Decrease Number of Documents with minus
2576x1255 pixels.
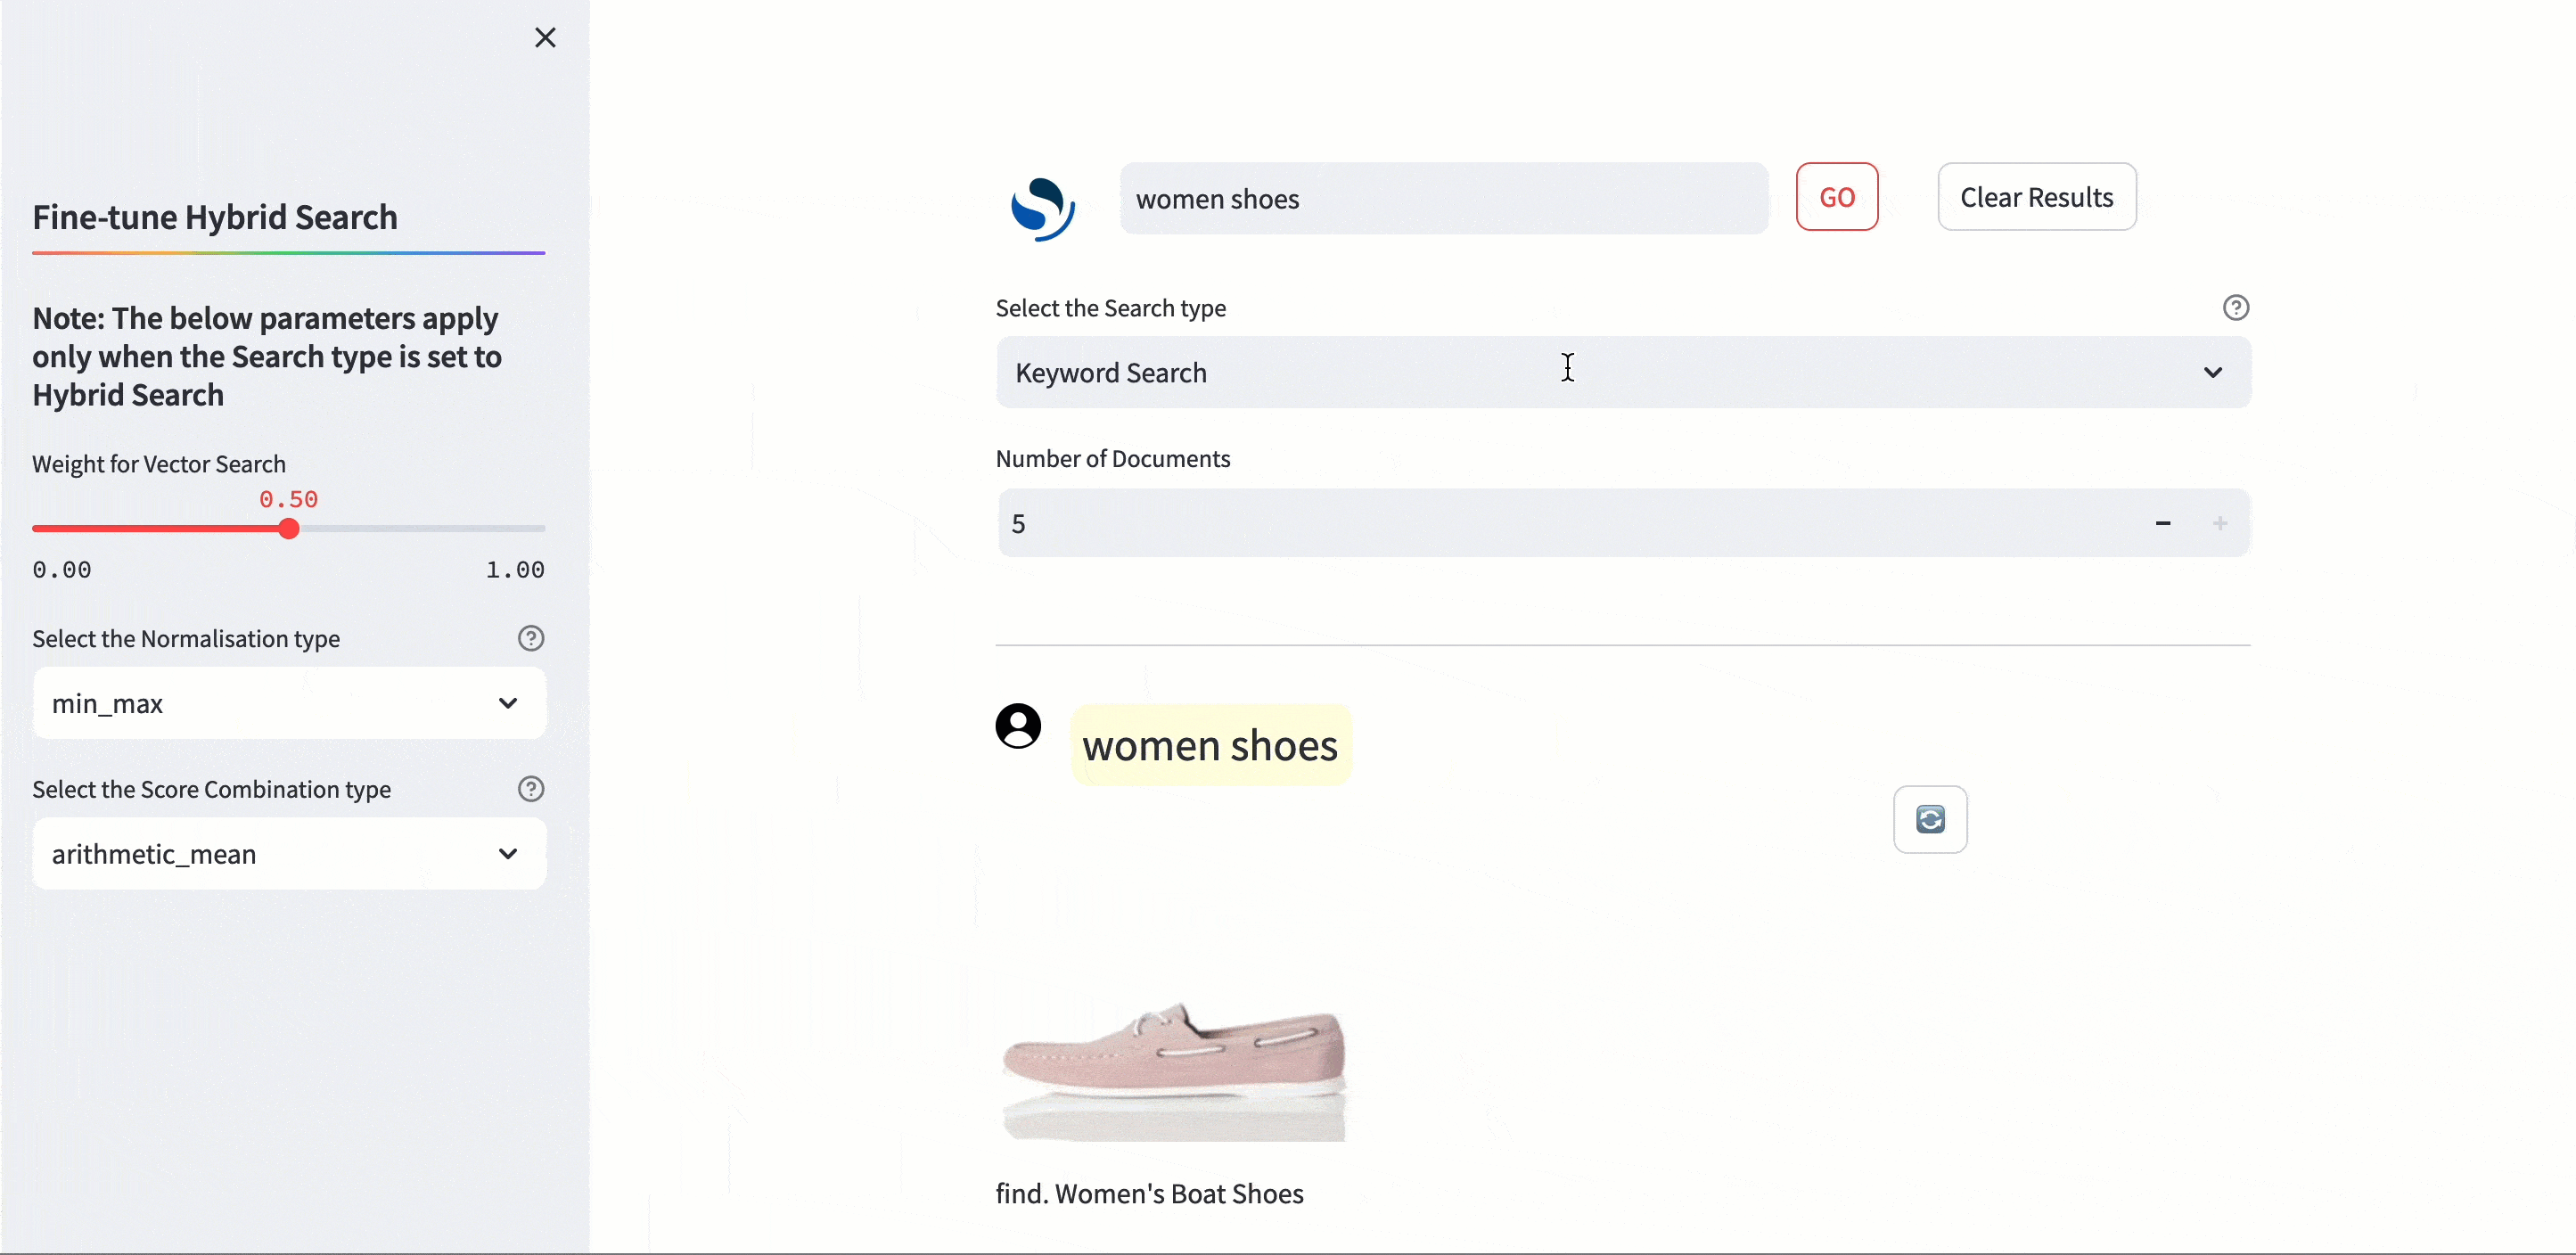pyautogui.click(x=2163, y=523)
